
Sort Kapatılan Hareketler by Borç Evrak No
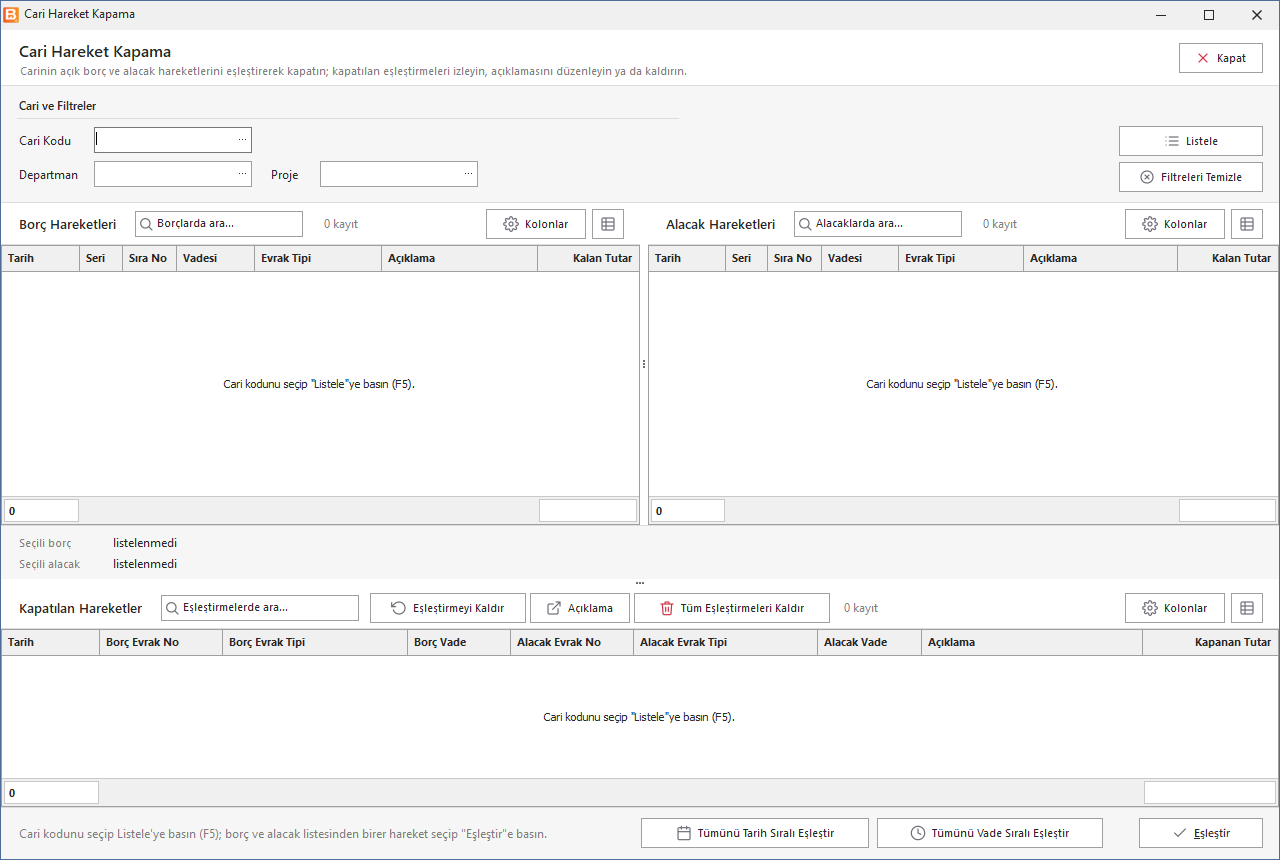[161, 642]
